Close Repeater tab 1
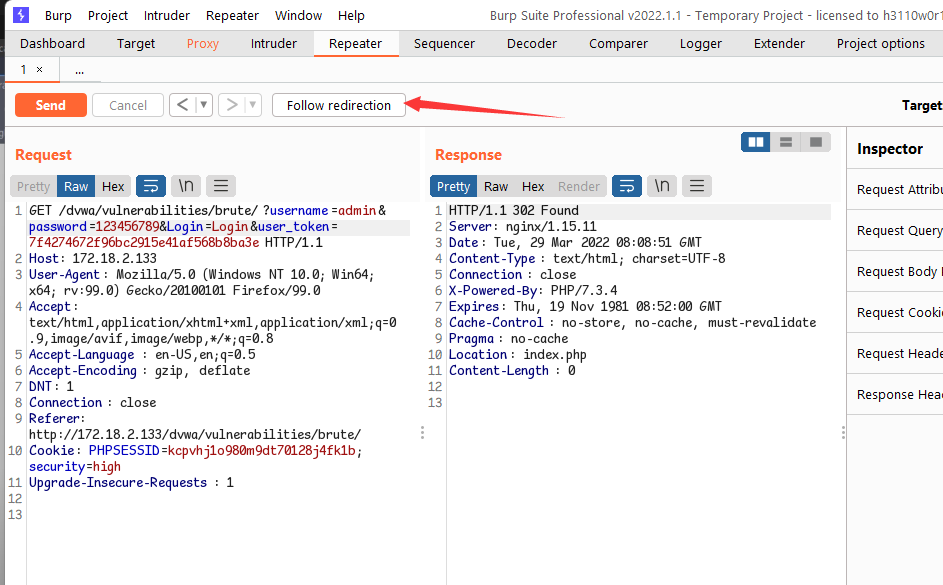 click(x=40, y=70)
